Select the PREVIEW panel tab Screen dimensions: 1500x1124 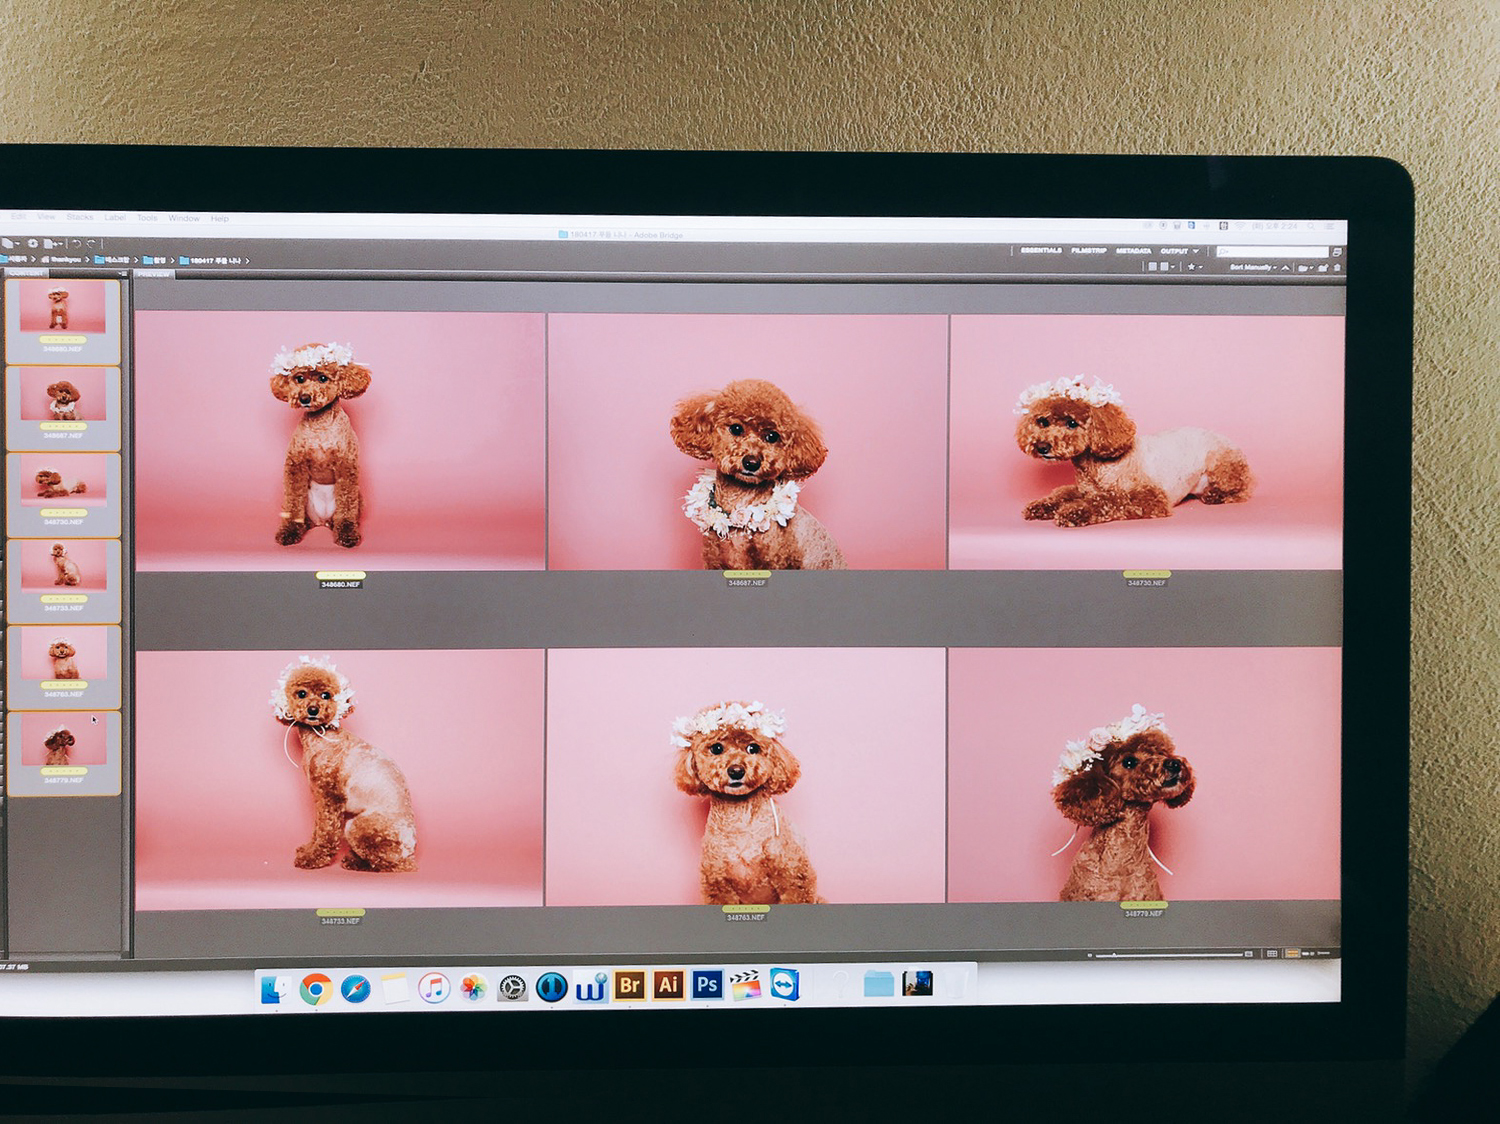(x=153, y=274)
